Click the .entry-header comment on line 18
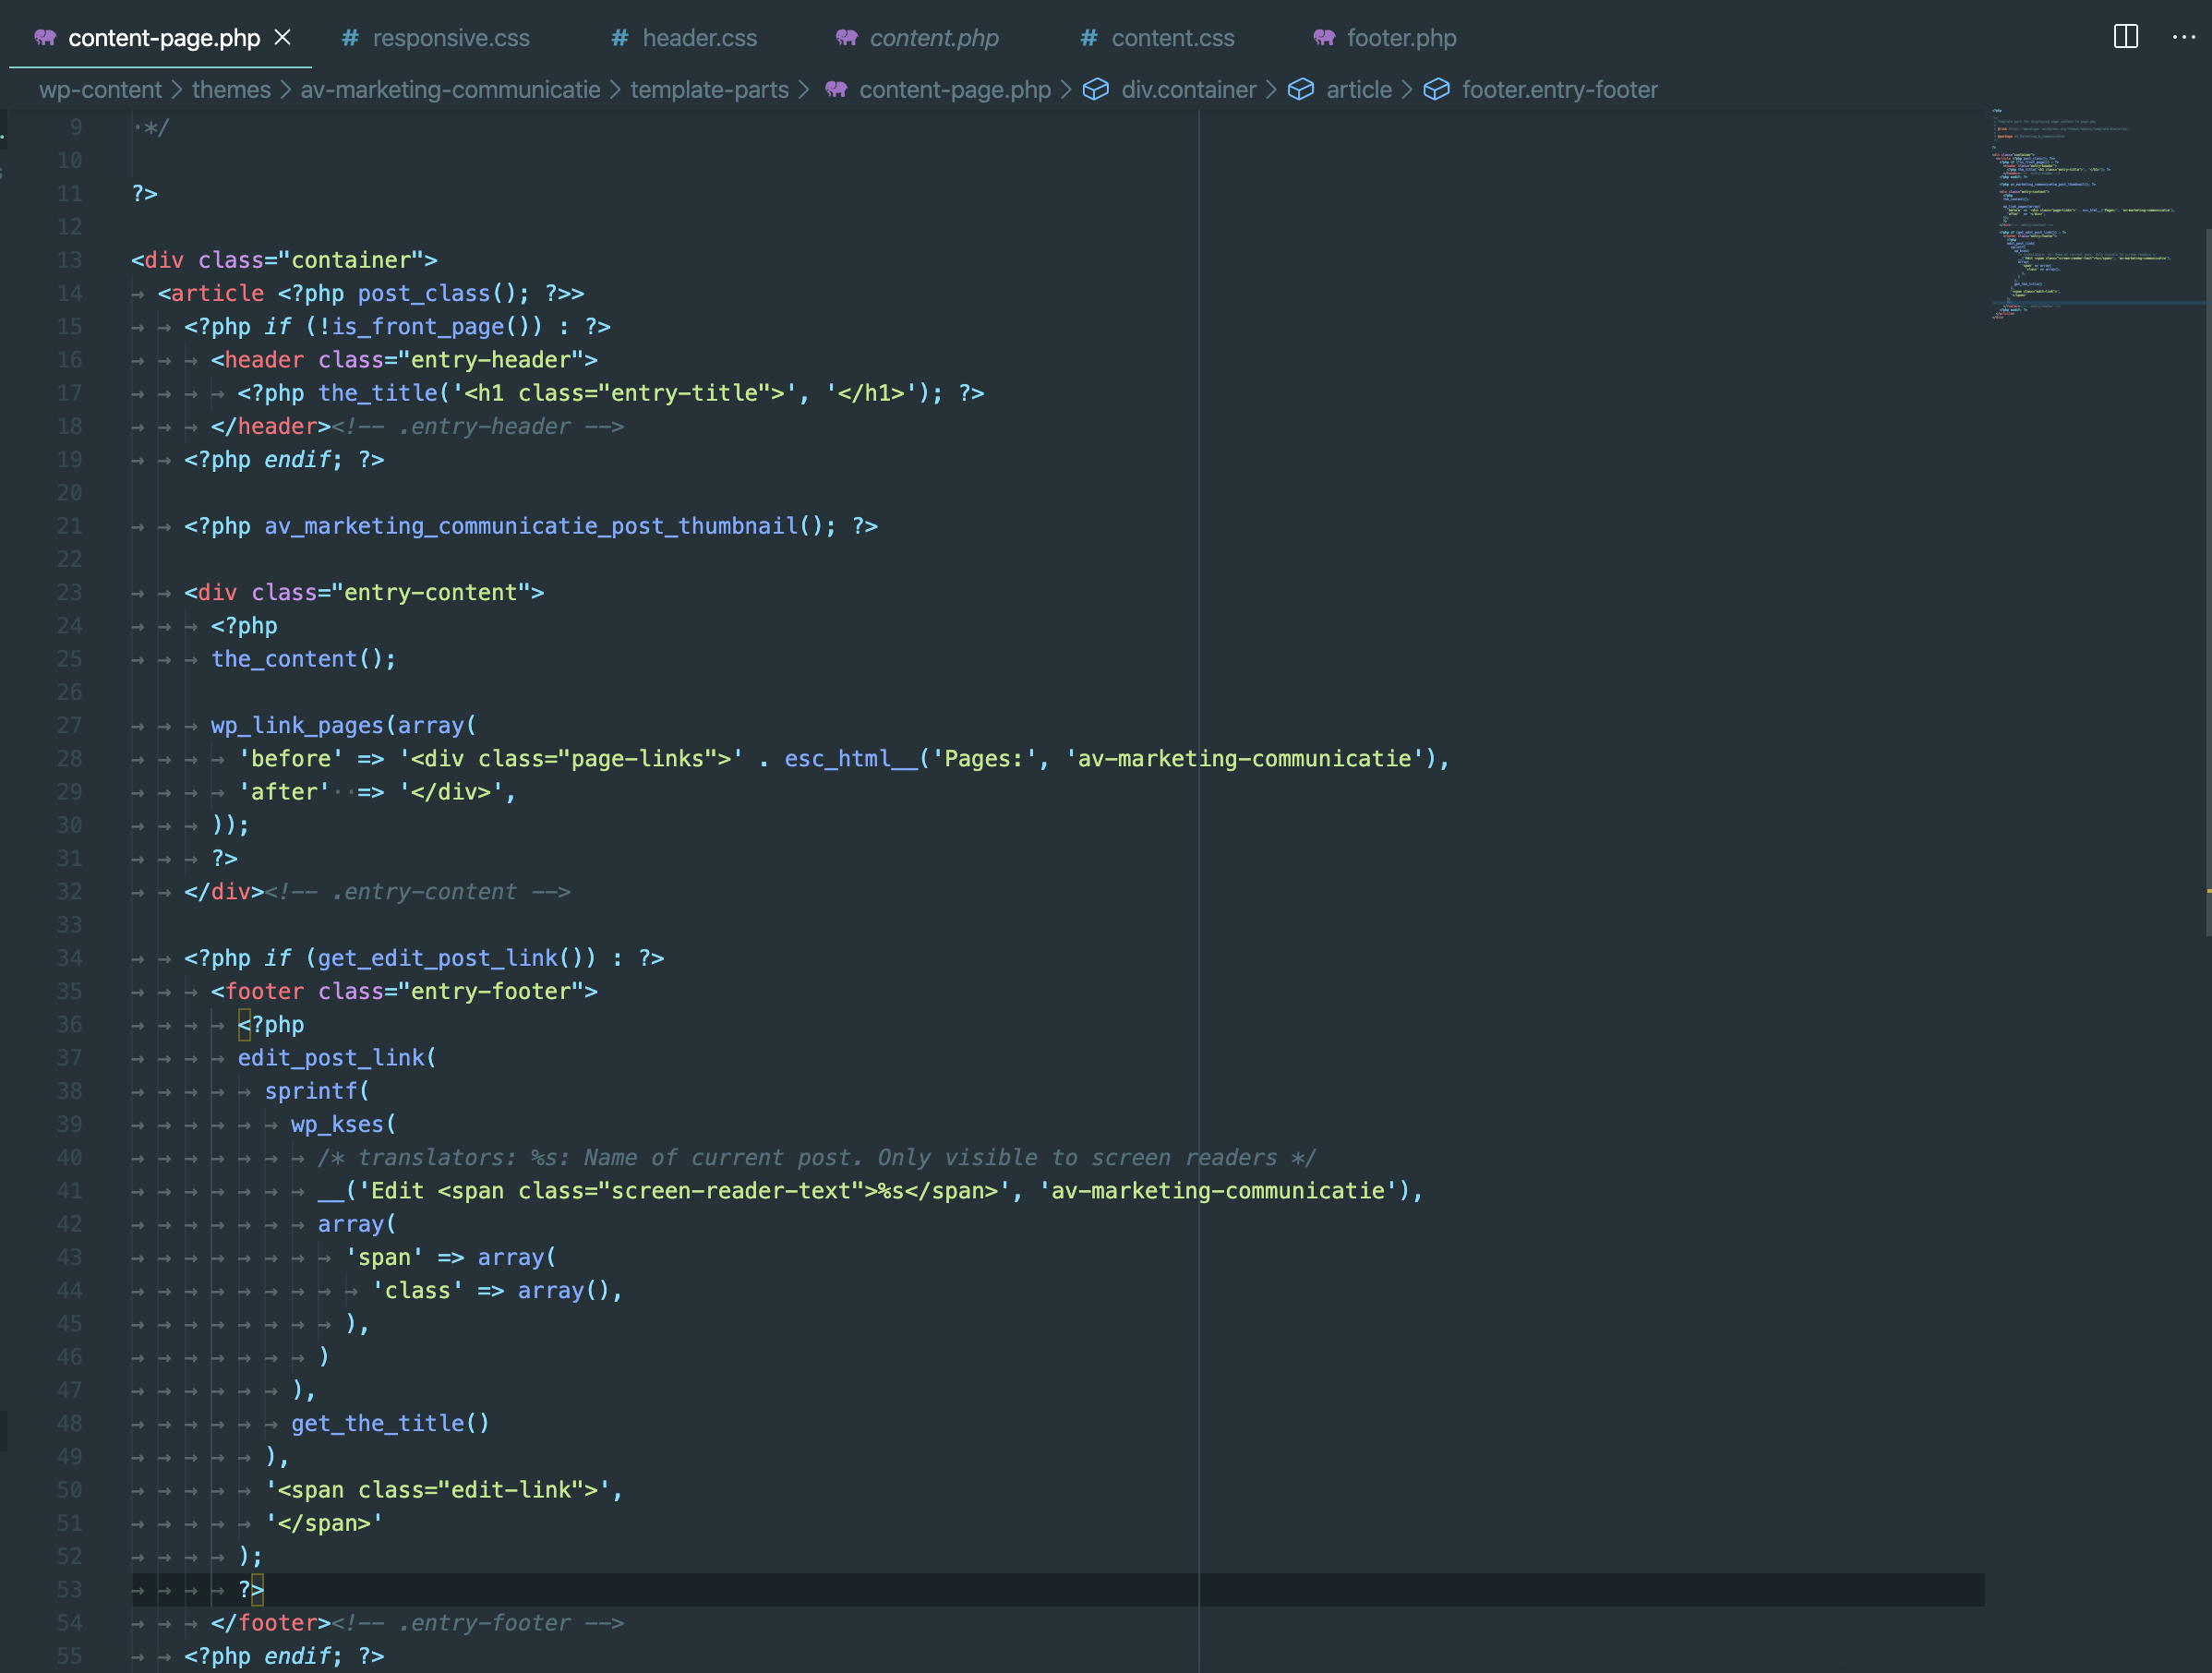Screen dimensions: 2212x1673 click(x=477, y=426)
